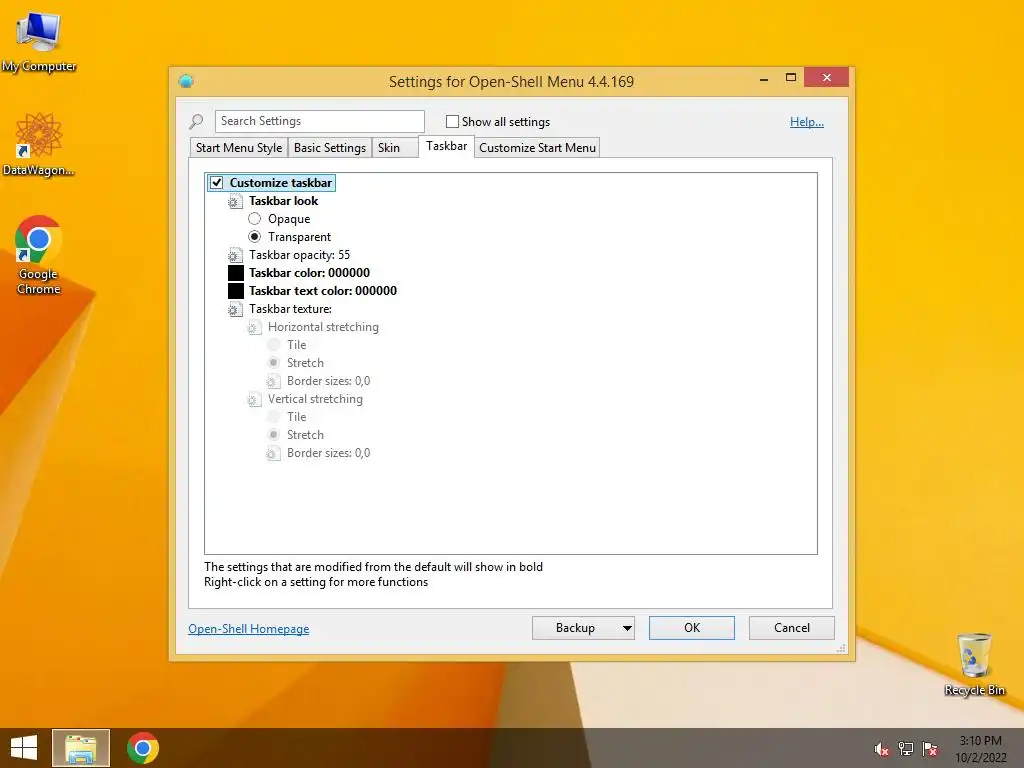Image resolution: width=1024 pixels, height=768 pixels.
Task: Click the OK button
Action: (692, 628)
